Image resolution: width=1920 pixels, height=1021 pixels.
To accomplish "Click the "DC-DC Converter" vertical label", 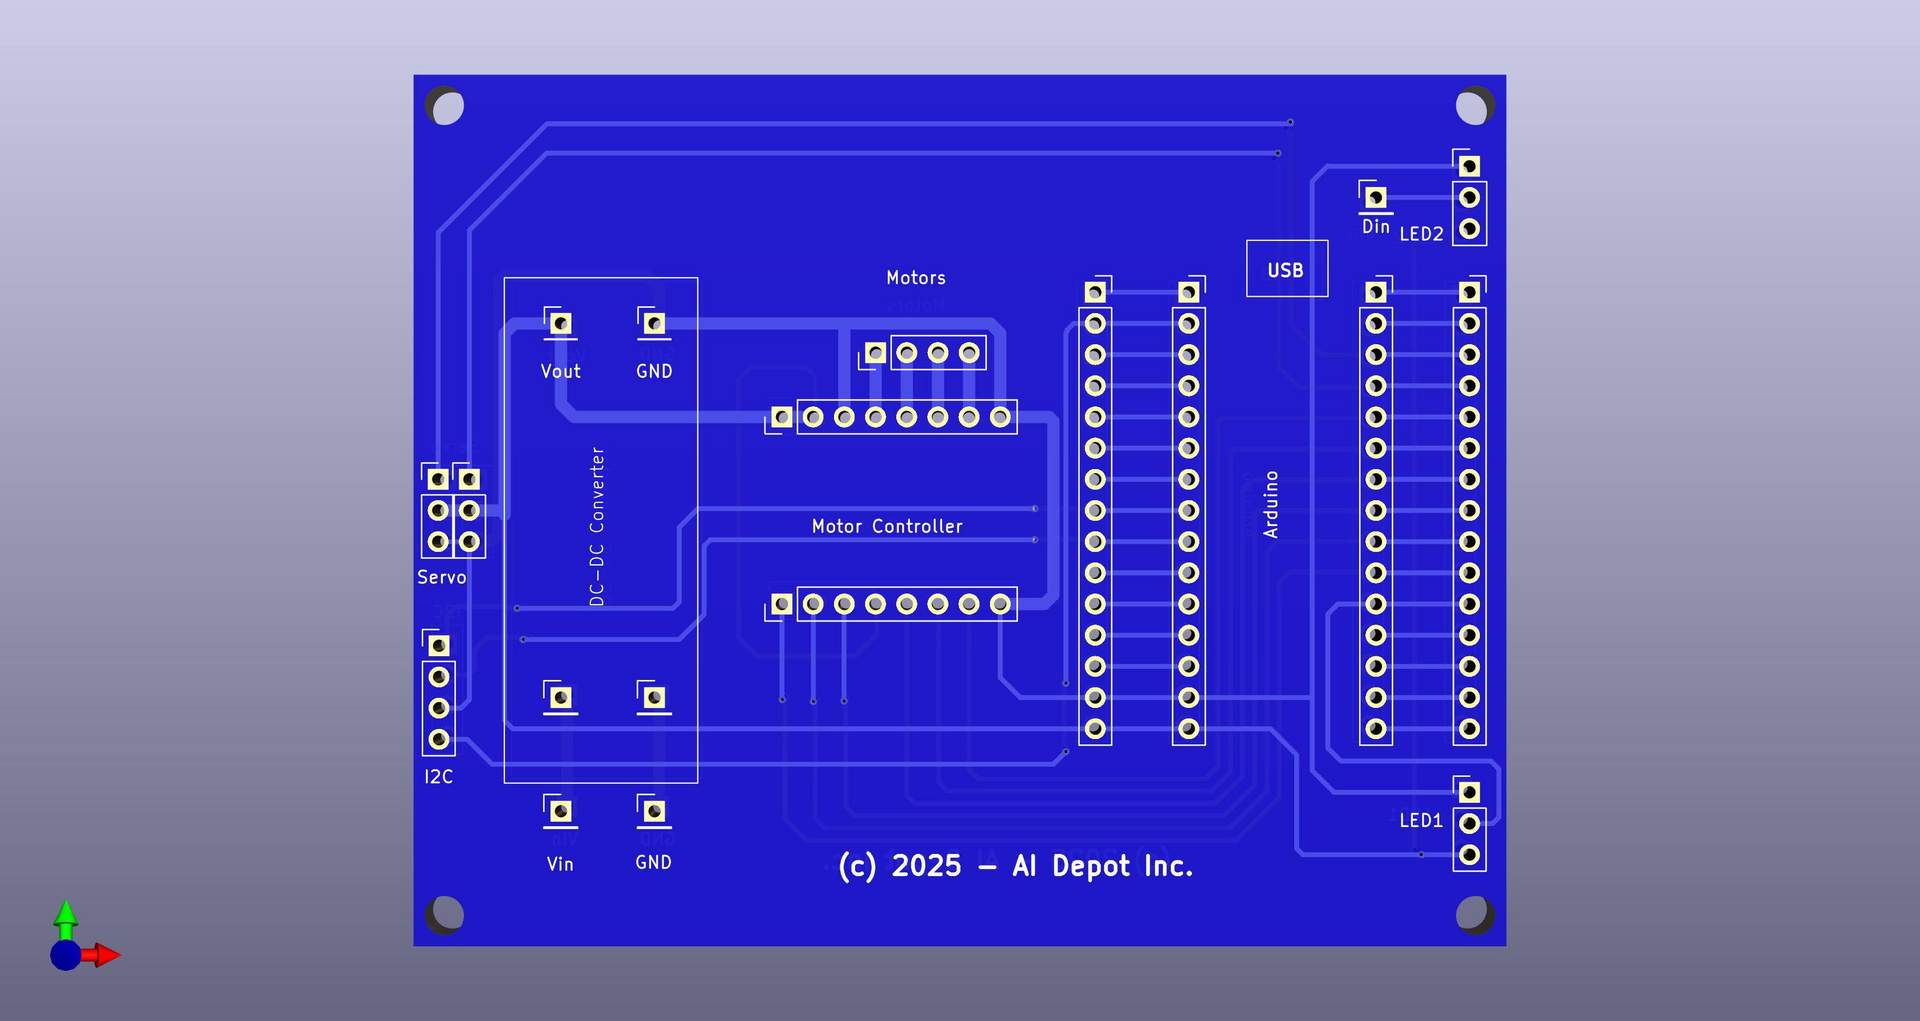I will (597, 526).
